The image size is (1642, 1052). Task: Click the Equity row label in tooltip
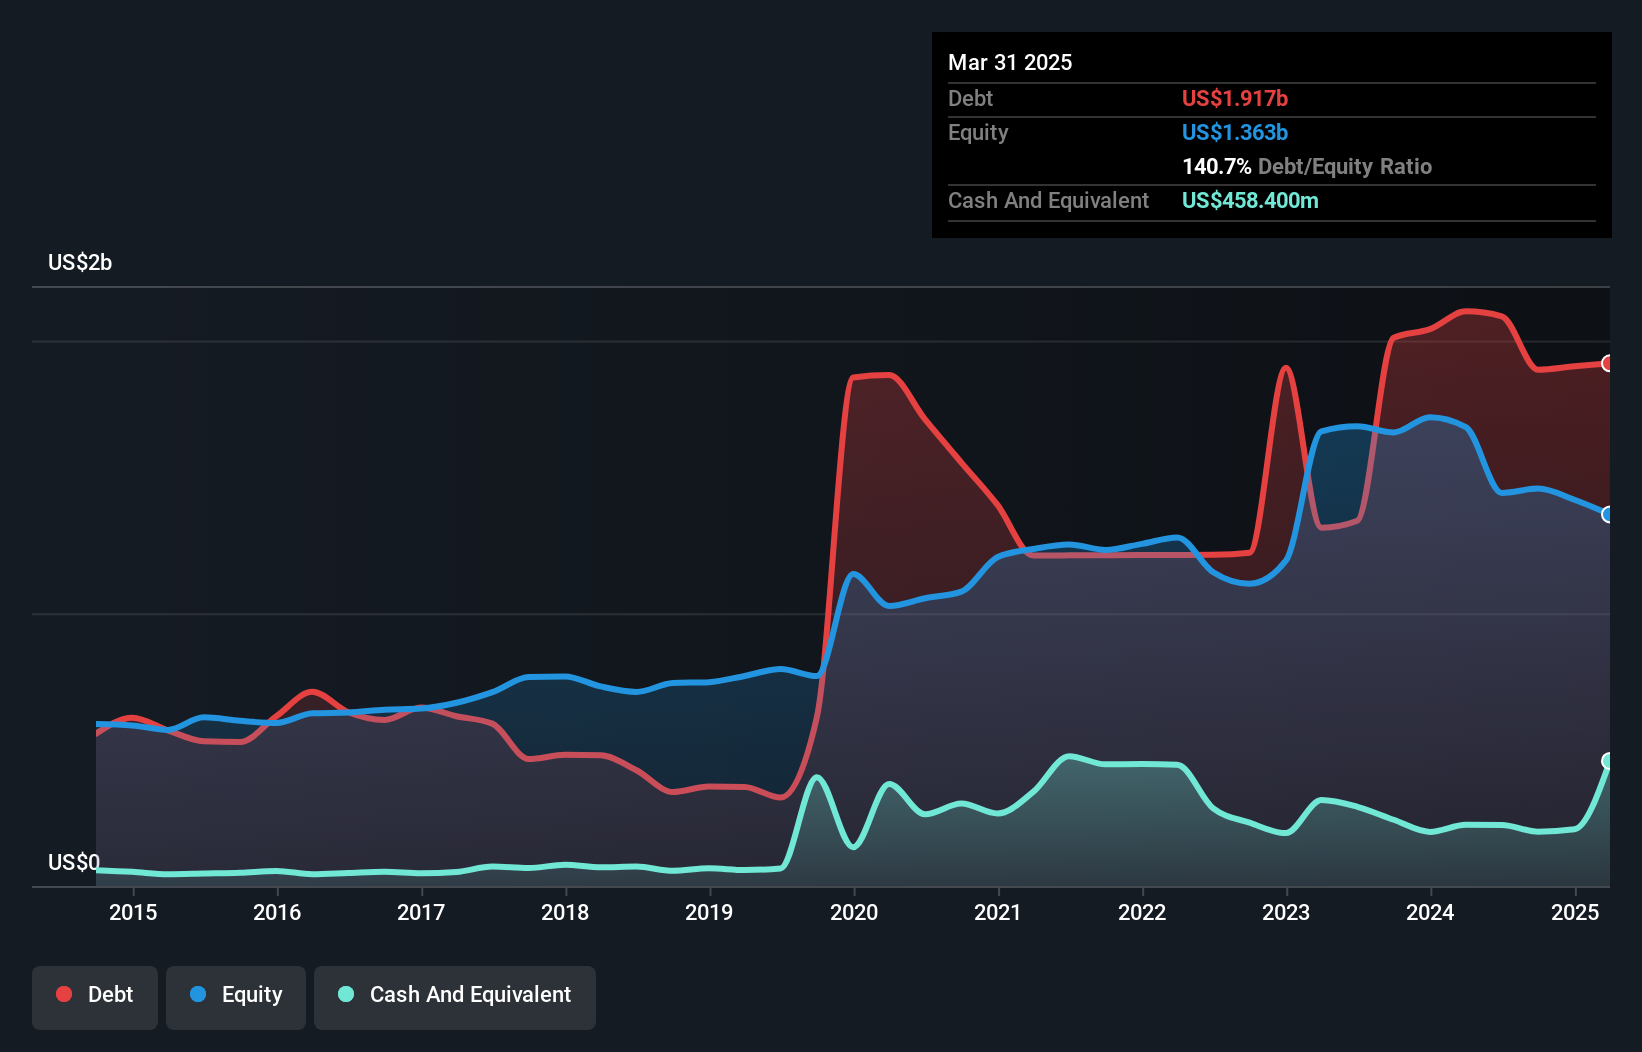click(978, 132)
